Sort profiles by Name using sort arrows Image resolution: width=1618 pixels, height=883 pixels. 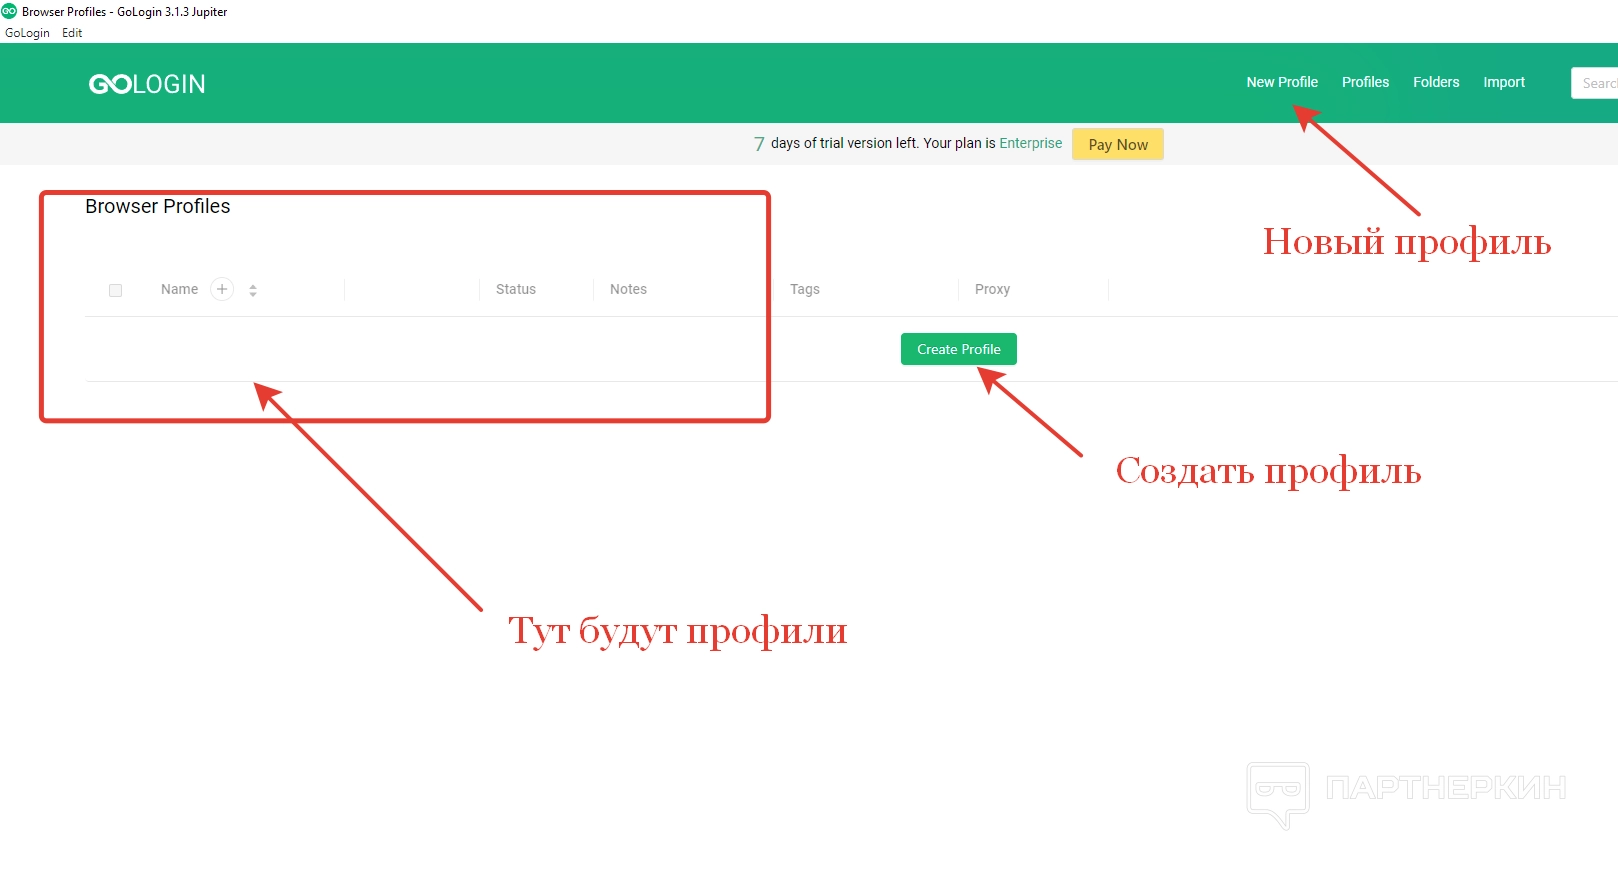[253, 290]
